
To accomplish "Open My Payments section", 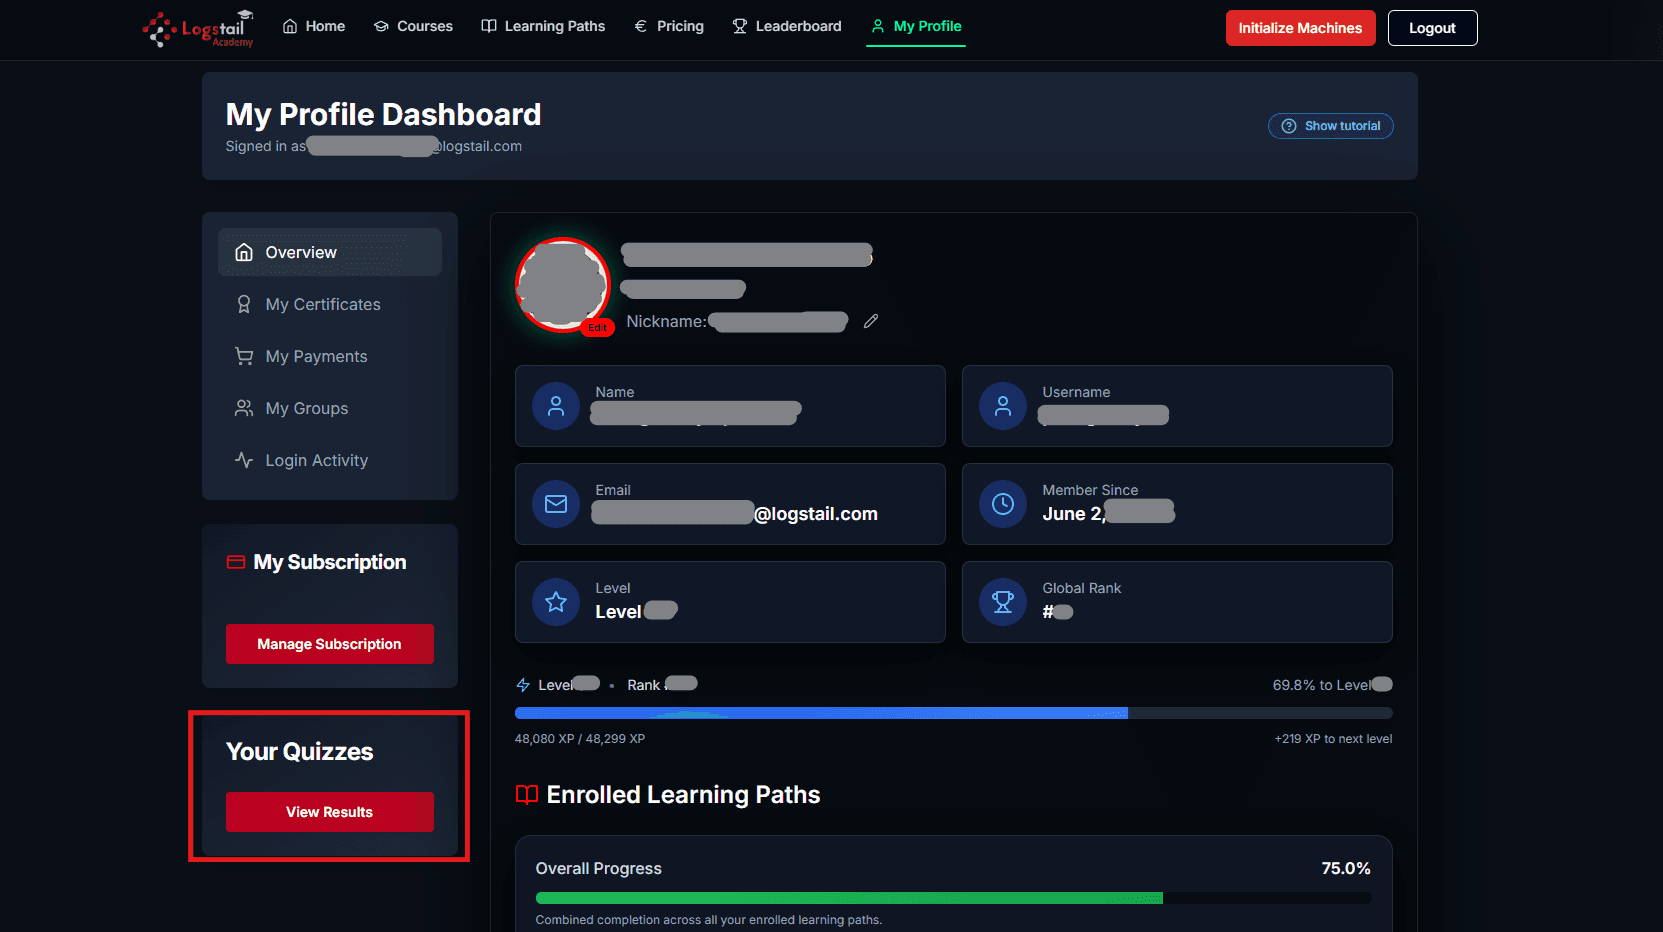I will point(330,356).
